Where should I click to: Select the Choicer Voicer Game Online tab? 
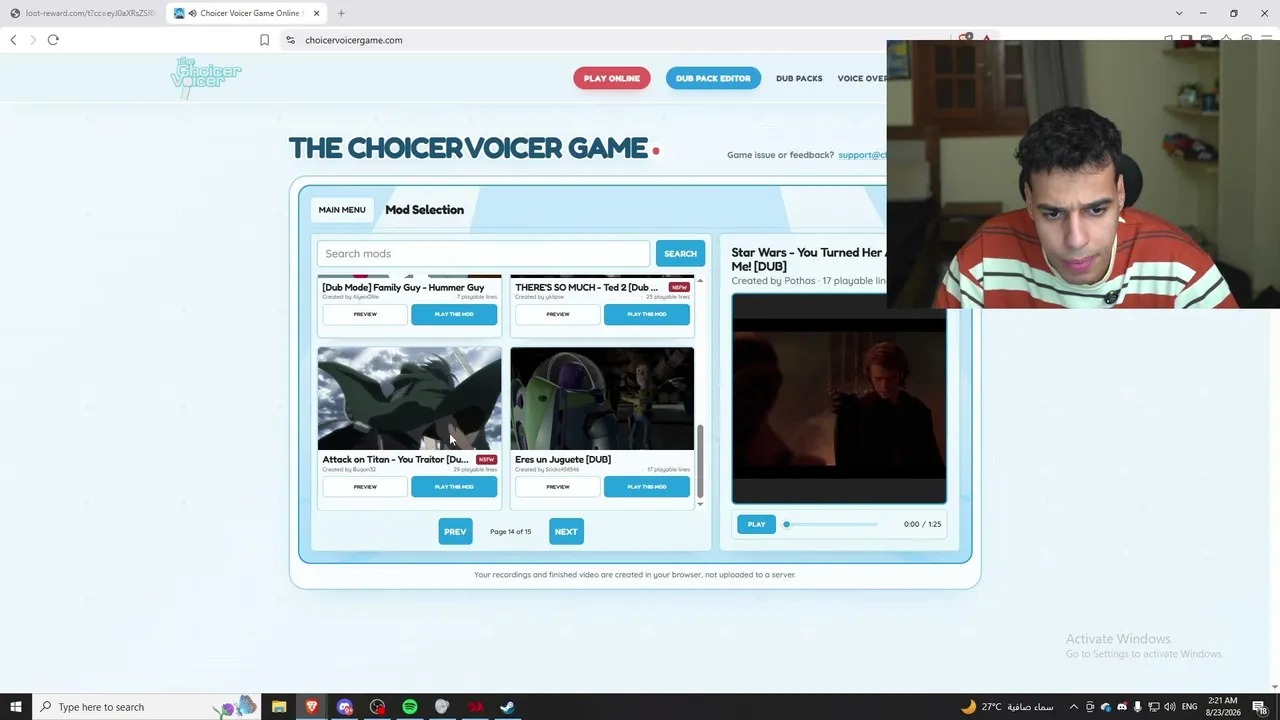245,13
